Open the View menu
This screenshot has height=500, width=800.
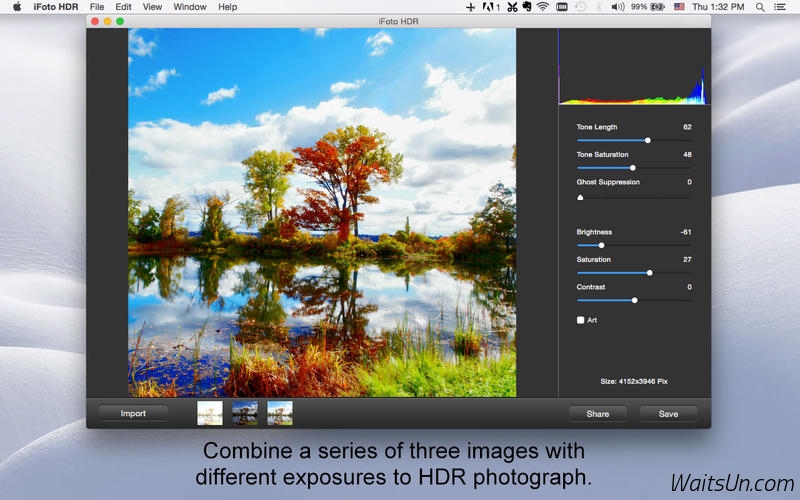[x=152, y=7]
